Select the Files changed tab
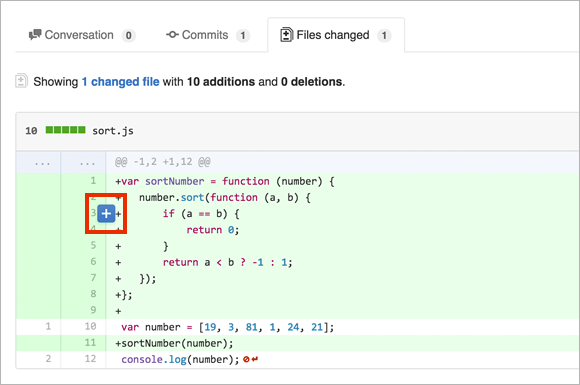 335,35
